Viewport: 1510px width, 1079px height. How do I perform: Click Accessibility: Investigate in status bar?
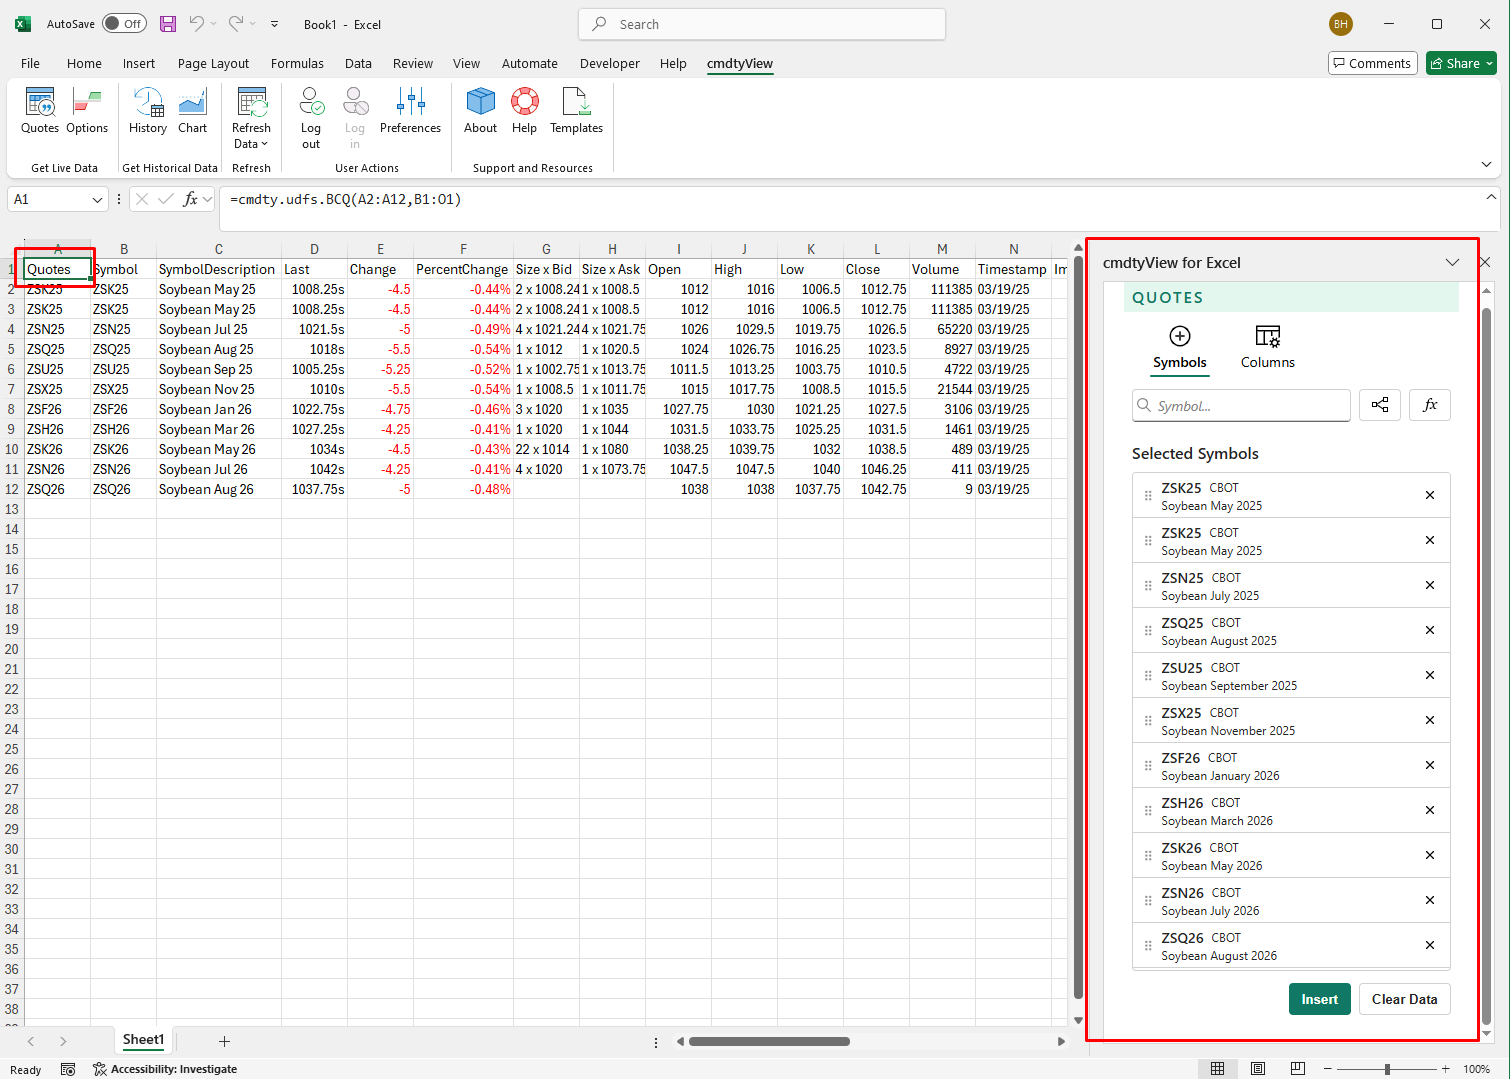165,1069
